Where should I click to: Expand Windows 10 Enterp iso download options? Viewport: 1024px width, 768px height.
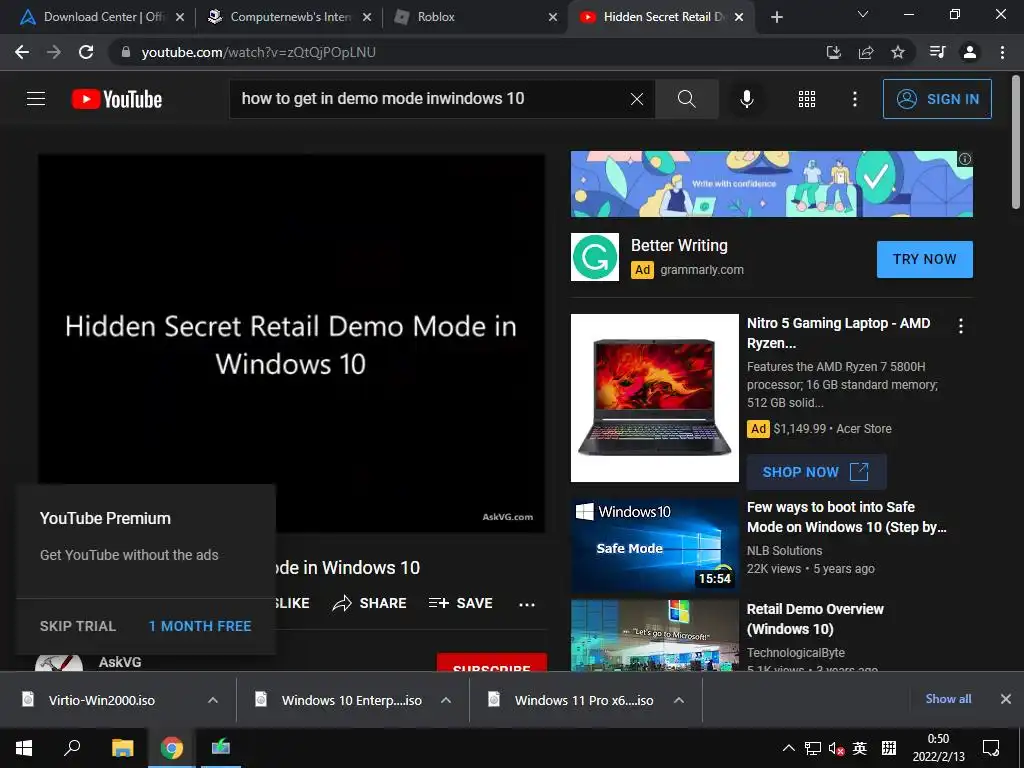[x=446, y=700]
